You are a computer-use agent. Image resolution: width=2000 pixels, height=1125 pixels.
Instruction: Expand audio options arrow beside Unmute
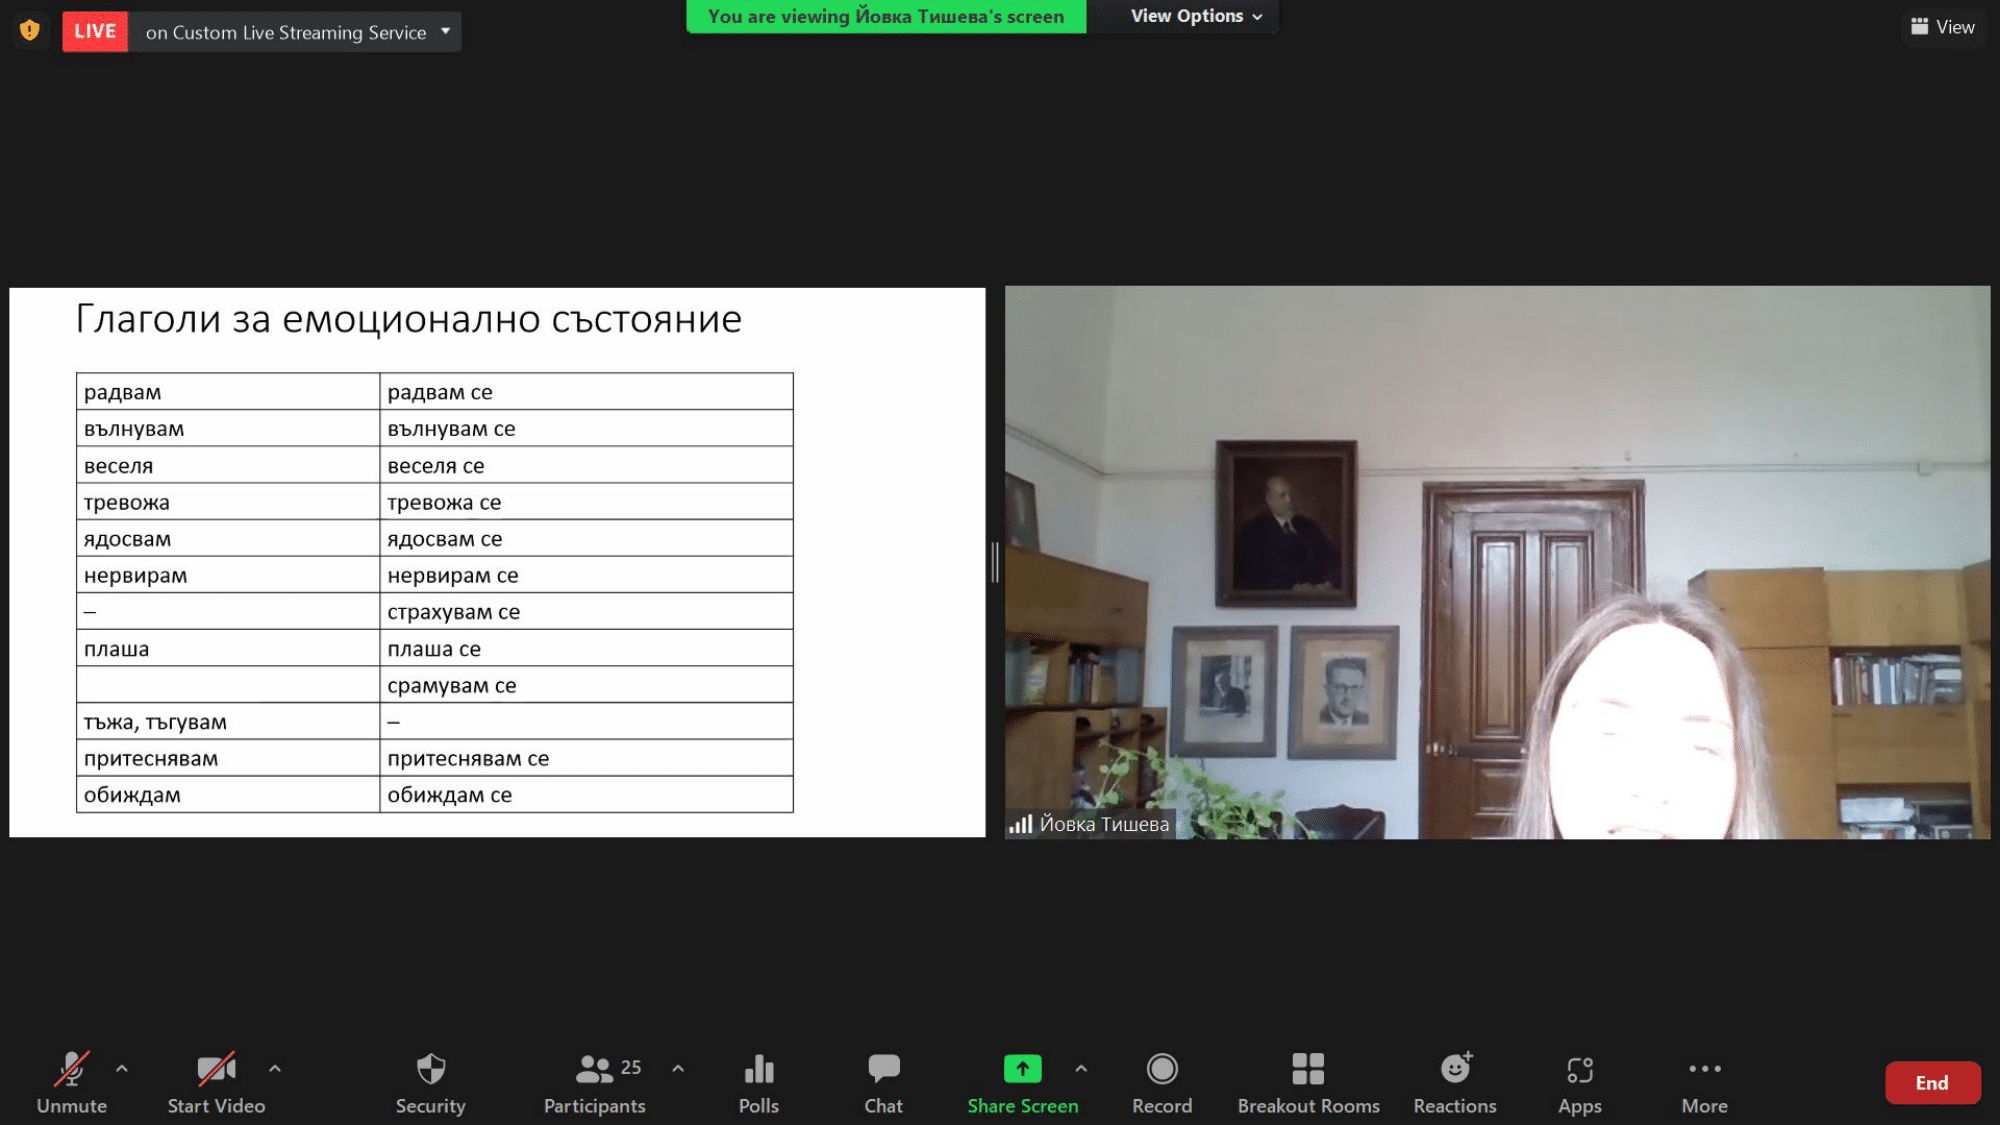(122, 1068)
